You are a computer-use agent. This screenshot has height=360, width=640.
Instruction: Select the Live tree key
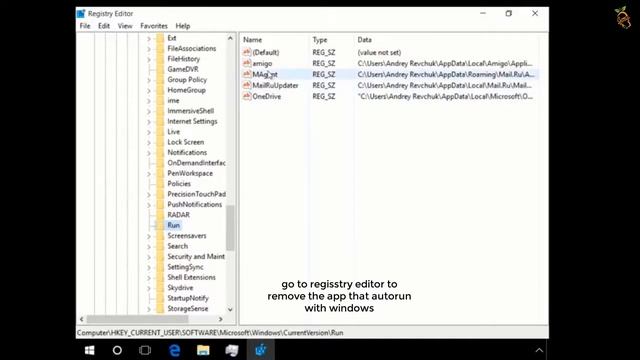click(x=173, y=132)
